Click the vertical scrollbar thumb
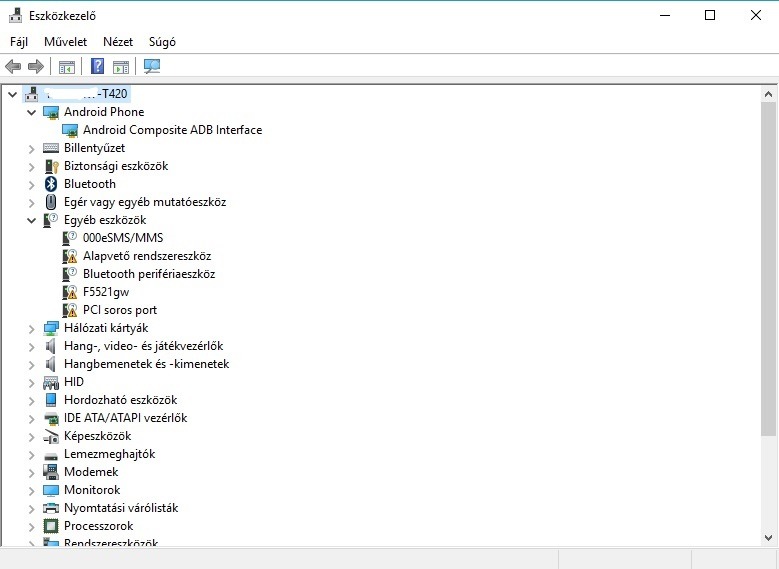The width and height of the screenshot is (779, 569). pyautogui.click(x=769, y=269)
